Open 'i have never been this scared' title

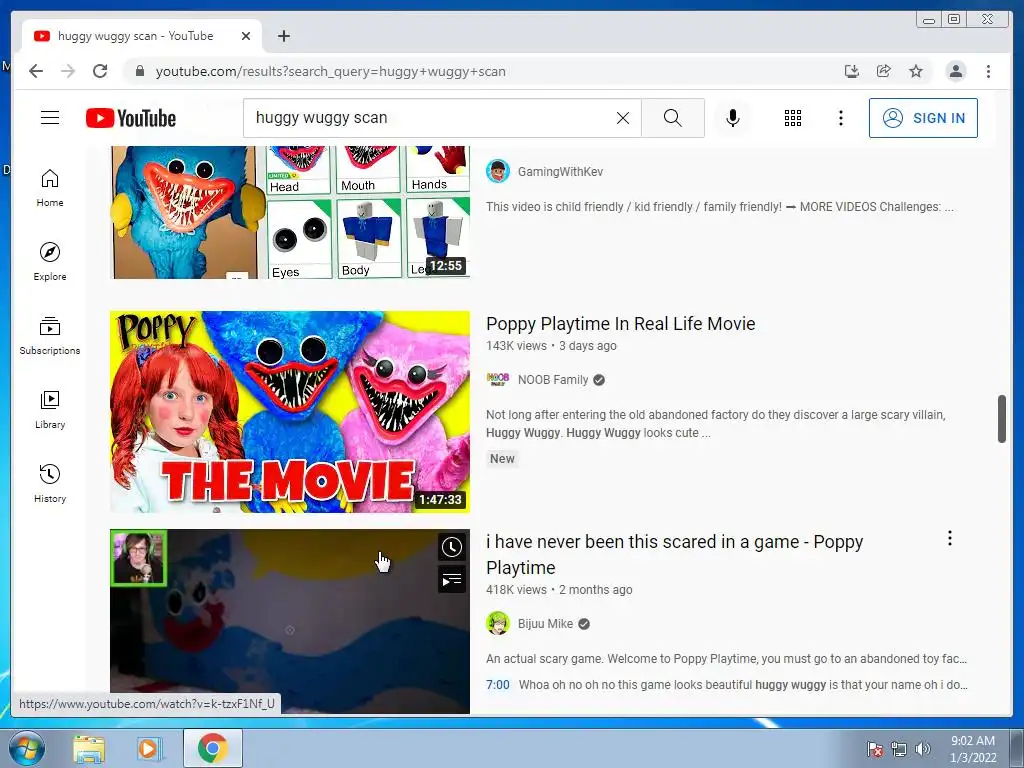coord(675,554)
